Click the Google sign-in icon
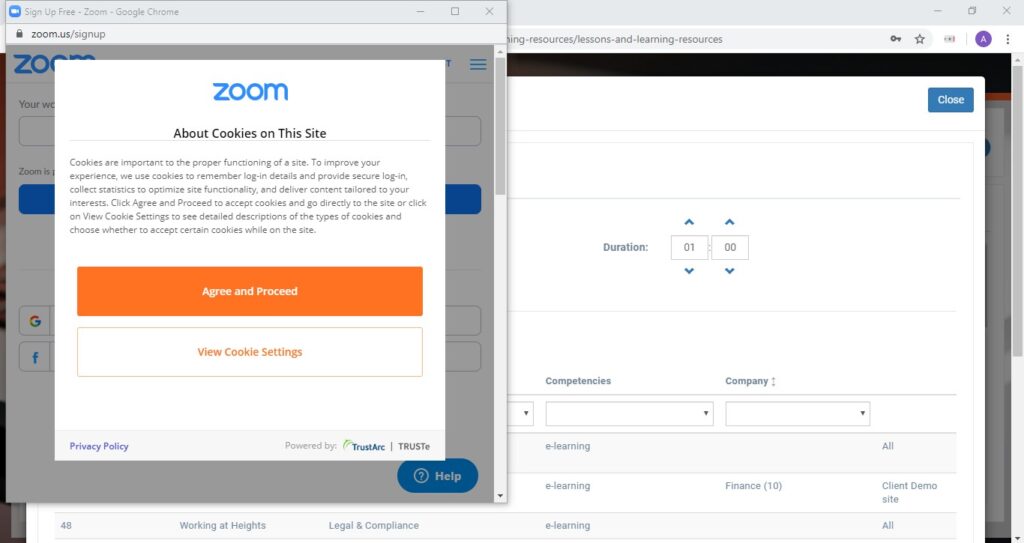 click(35, 321)
